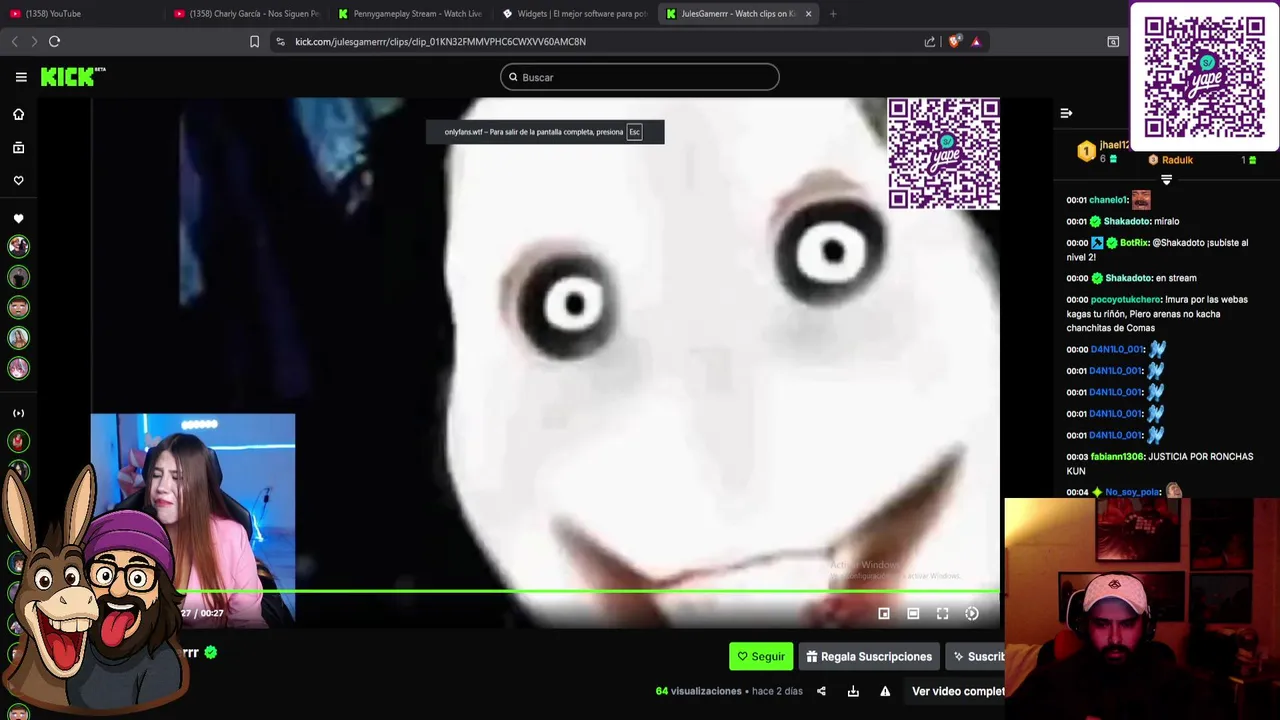Viewport: 1280px width, 720px height.
Task: Switch to the first YouTube tab
Action: [79, 14]
